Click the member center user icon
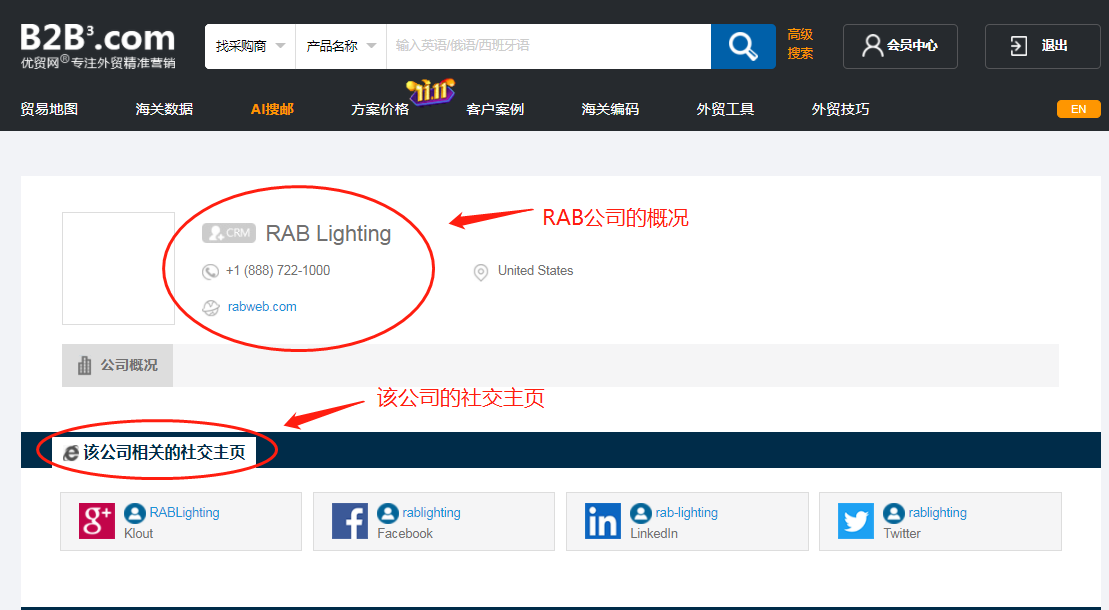This screenshot has width=1109, height=610. (872, 46)
